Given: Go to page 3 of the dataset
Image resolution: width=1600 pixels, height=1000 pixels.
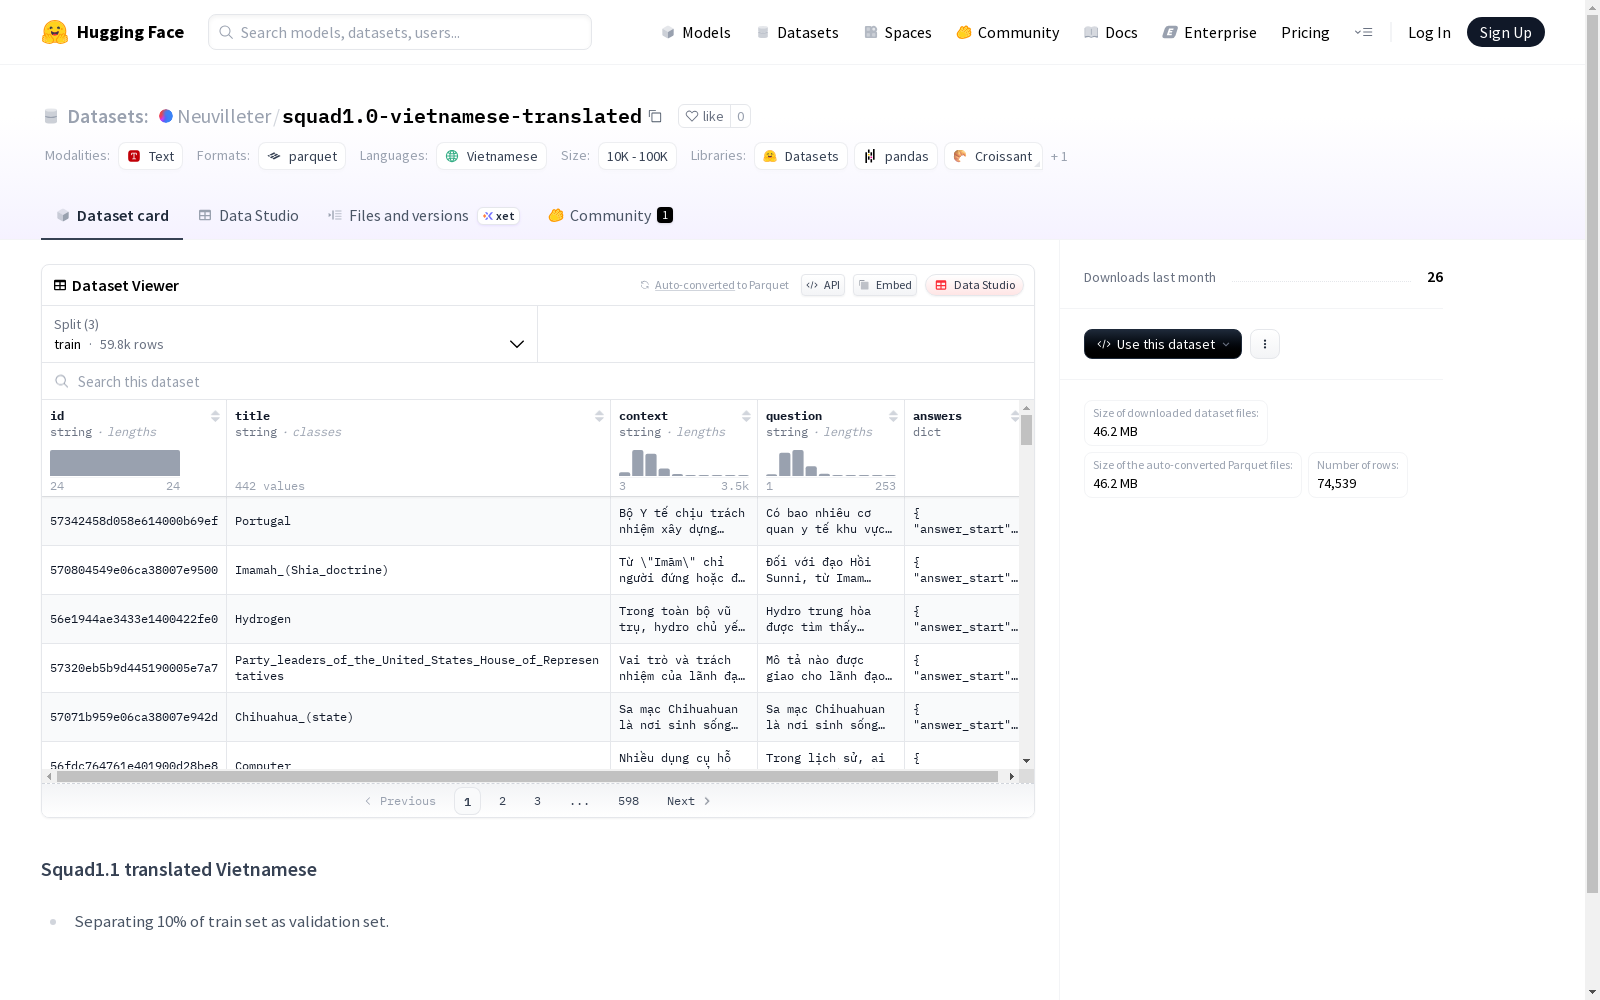Looking at the screenshot, I should 537,801.
